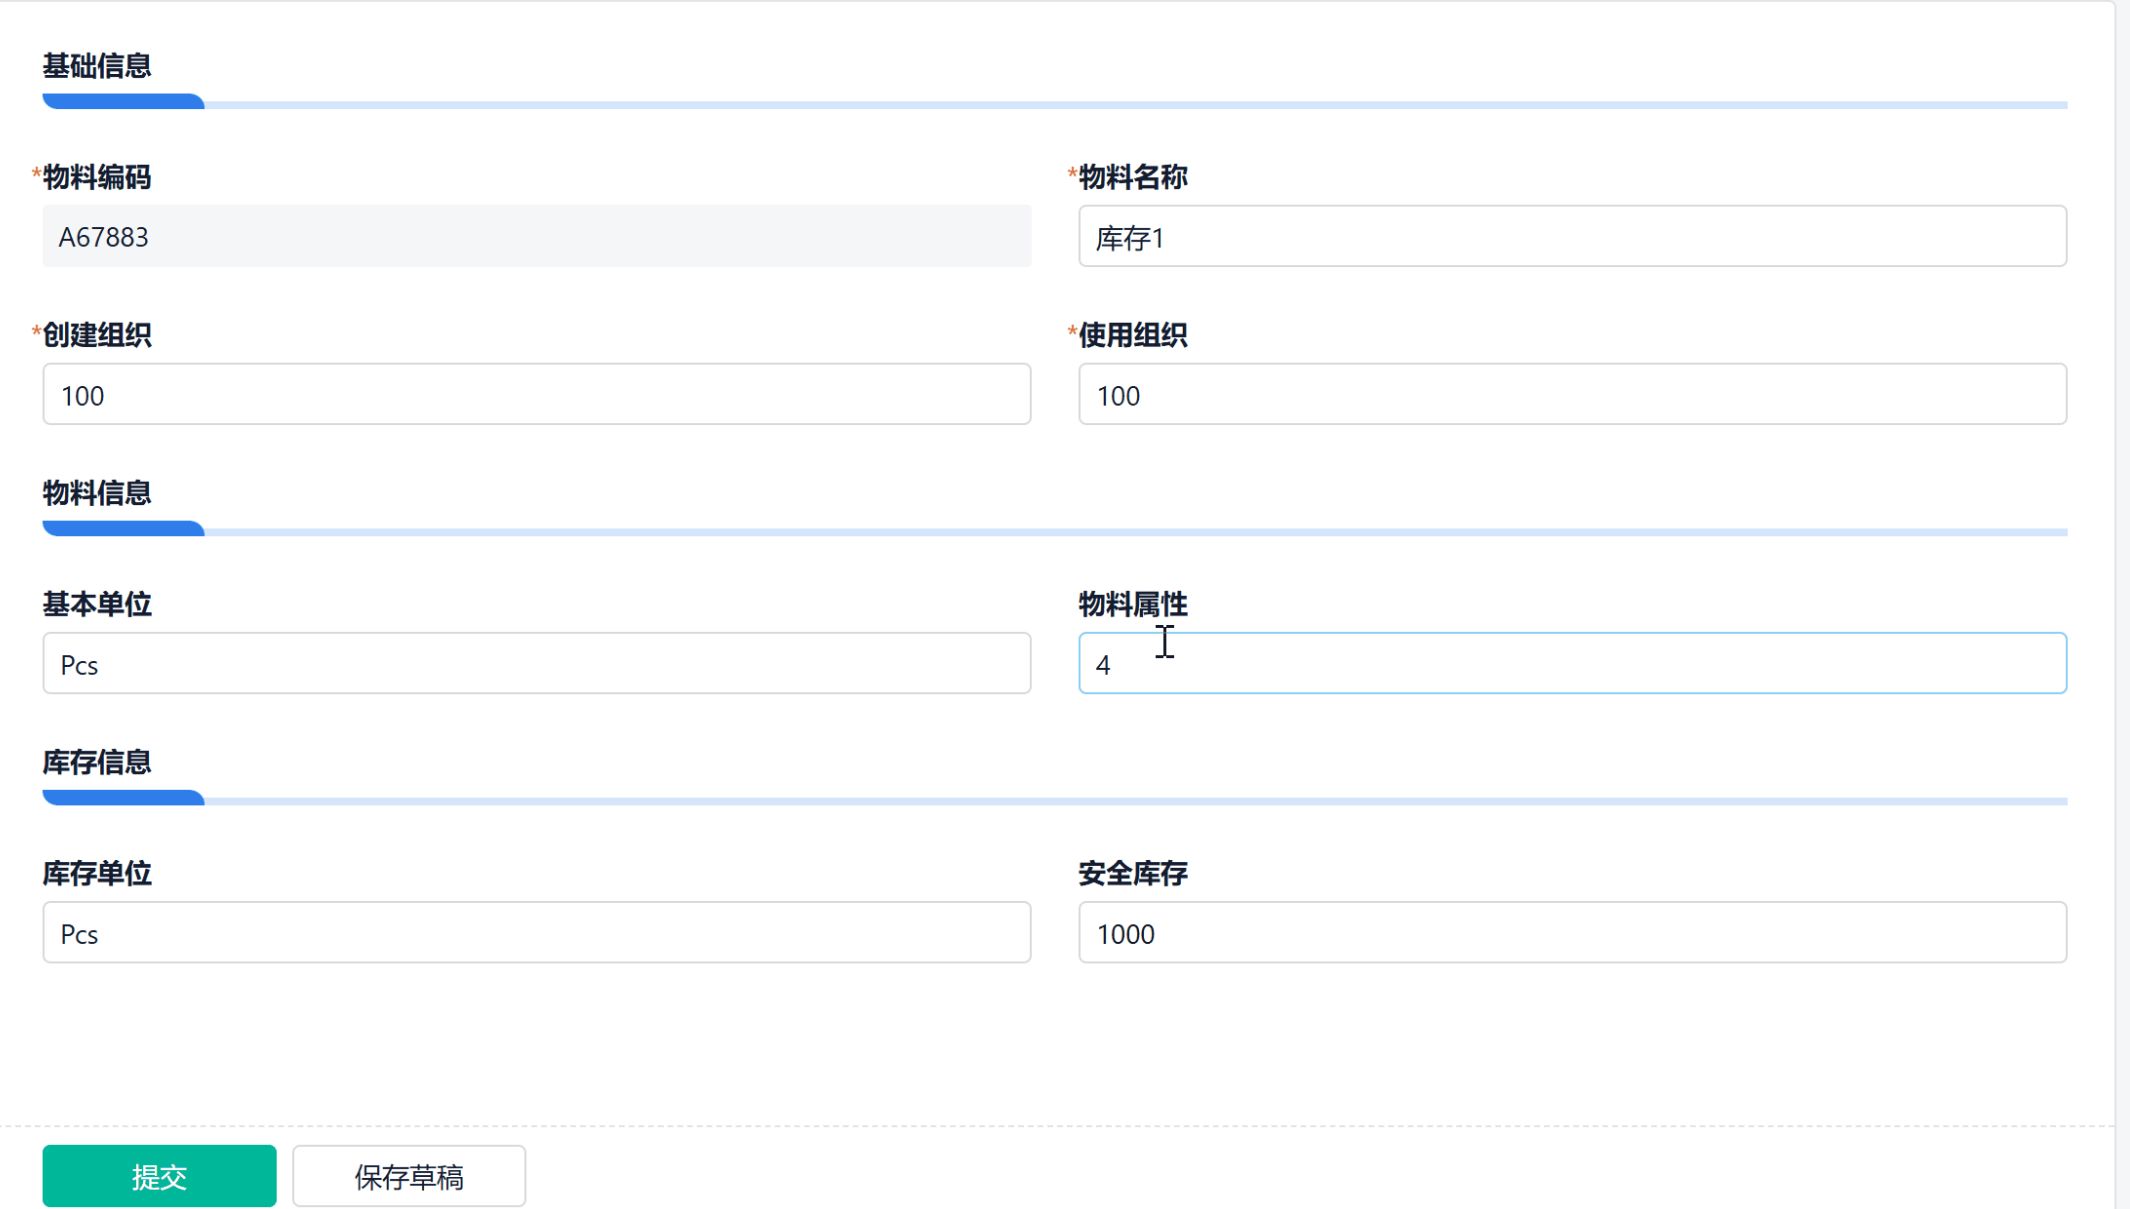
Task: Click the 使用组织 label text
Action: [x=1132, y=335]
